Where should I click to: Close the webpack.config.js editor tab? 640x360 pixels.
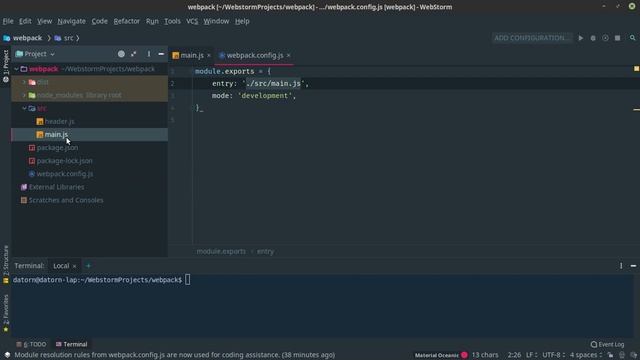point(289,56)
